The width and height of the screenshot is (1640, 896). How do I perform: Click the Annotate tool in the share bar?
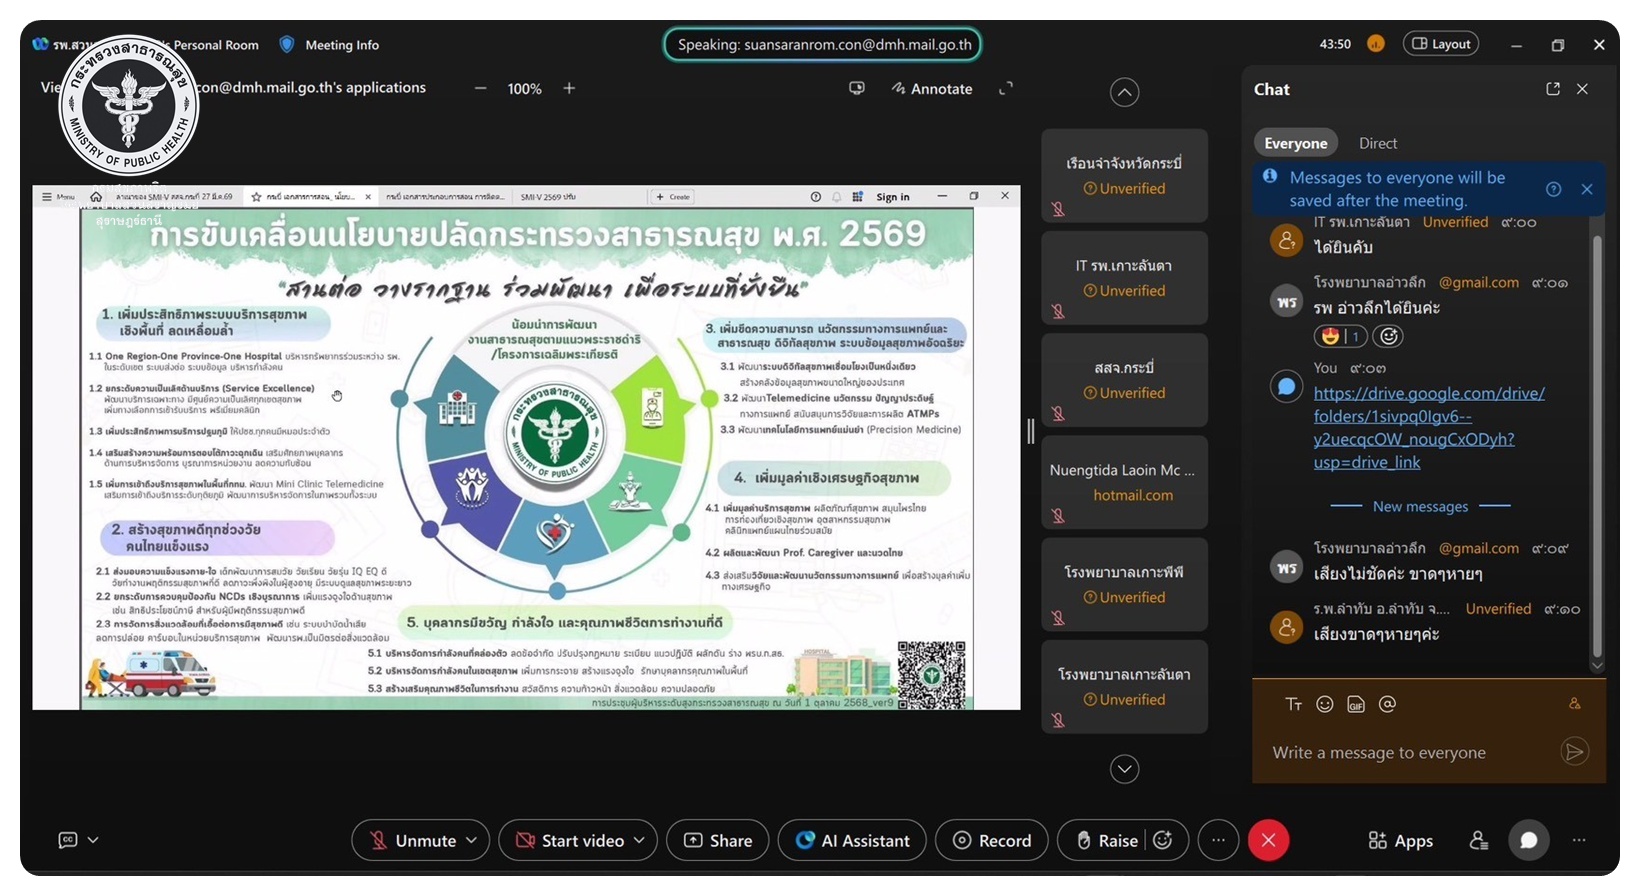click(x=932, y=88)
